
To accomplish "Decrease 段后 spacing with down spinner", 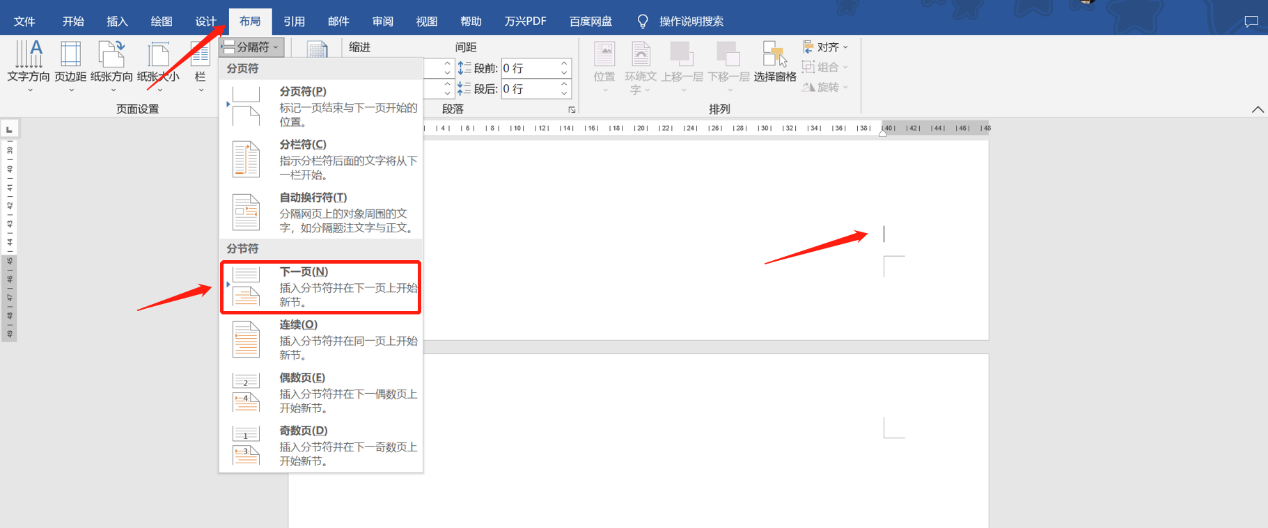I will [x=564, y=94].
